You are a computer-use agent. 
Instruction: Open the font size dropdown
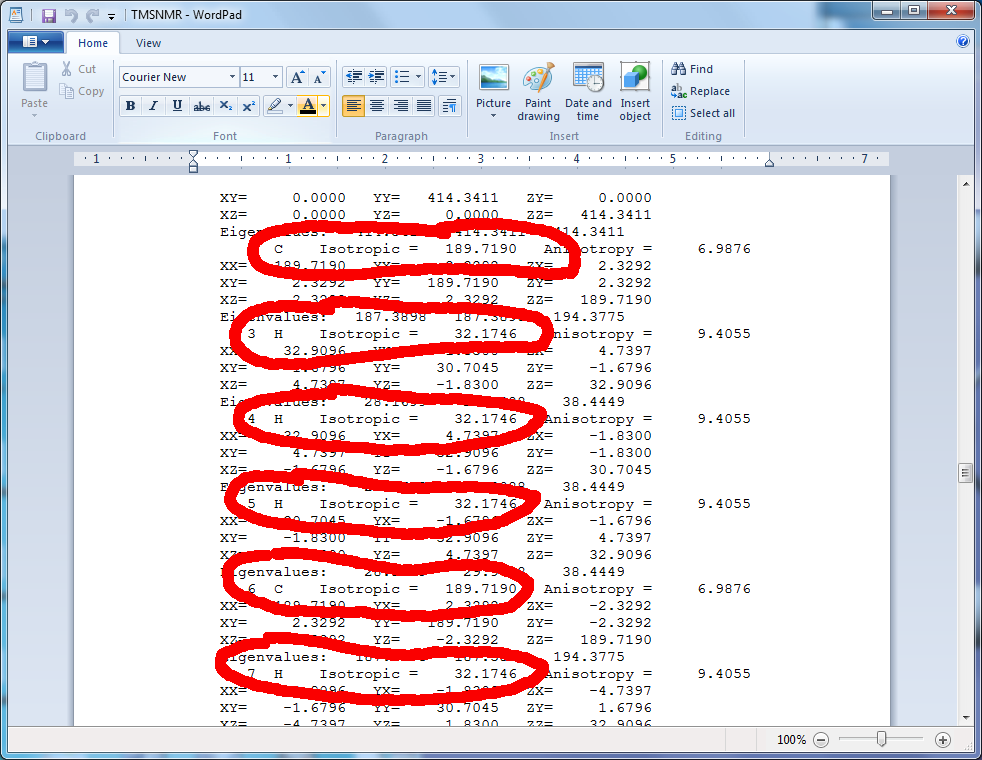[x=274, y=77]
